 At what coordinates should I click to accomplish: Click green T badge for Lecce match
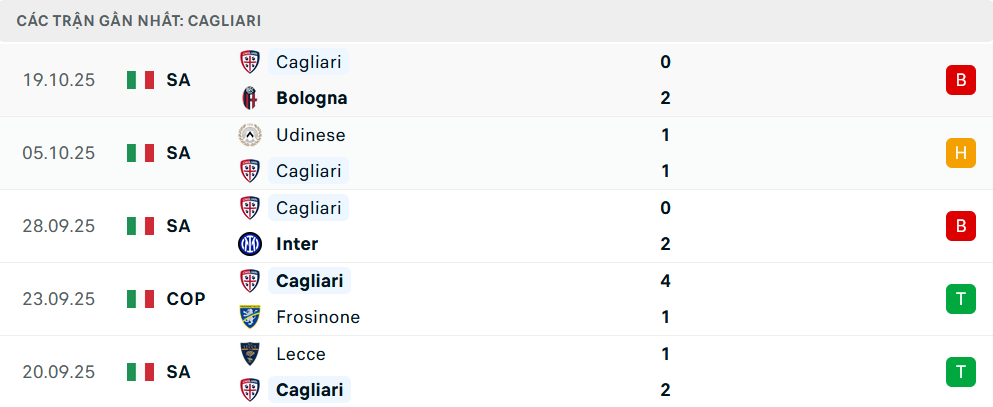[960, 372]
